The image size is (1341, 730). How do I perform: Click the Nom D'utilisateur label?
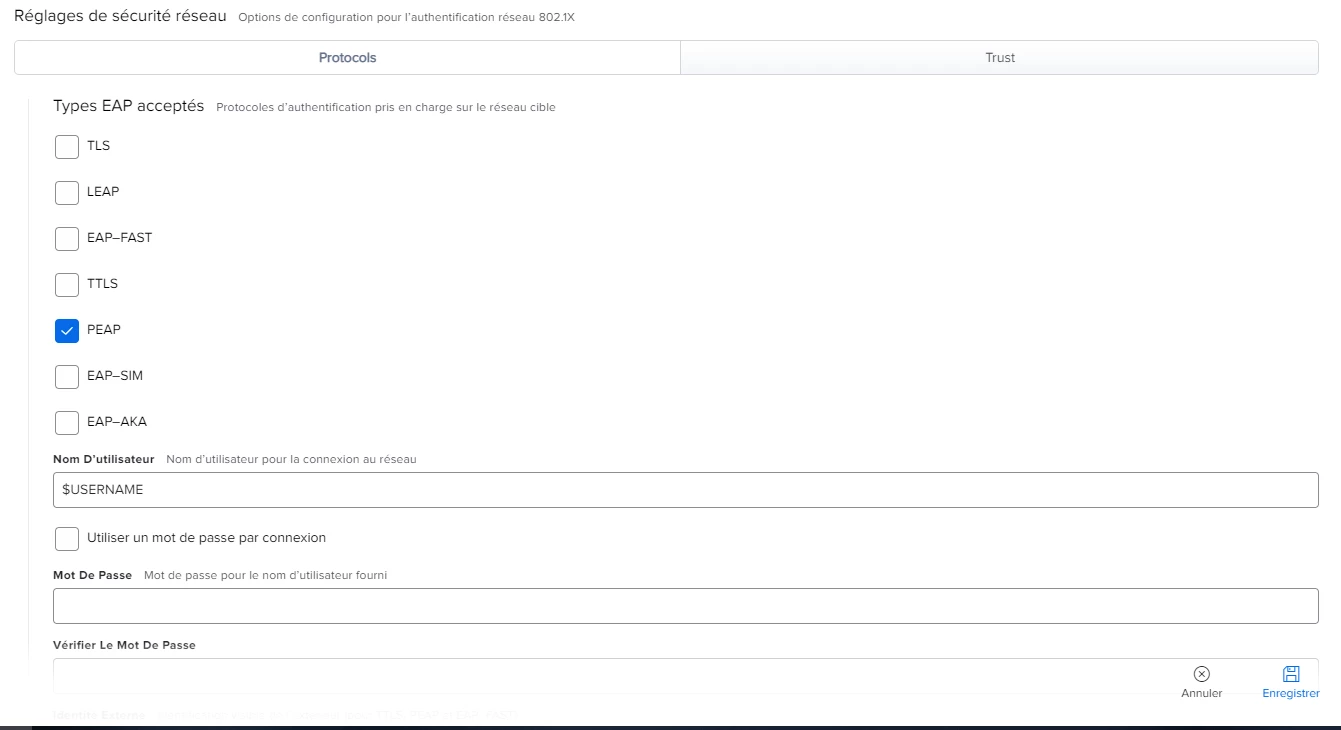(103, 459)
